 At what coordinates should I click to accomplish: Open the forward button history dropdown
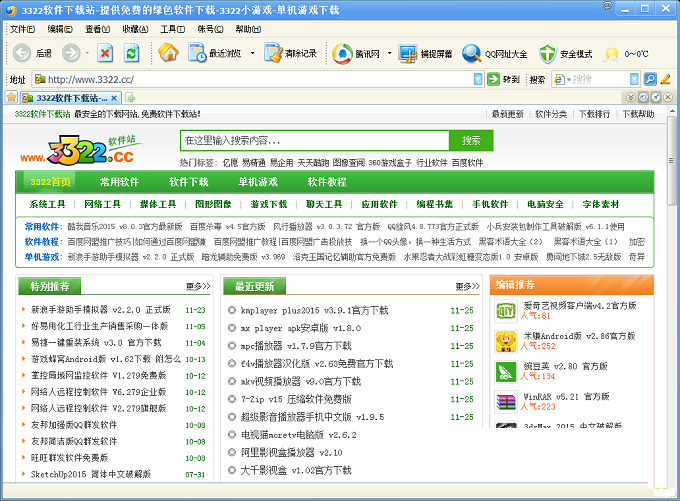[87, 53]
